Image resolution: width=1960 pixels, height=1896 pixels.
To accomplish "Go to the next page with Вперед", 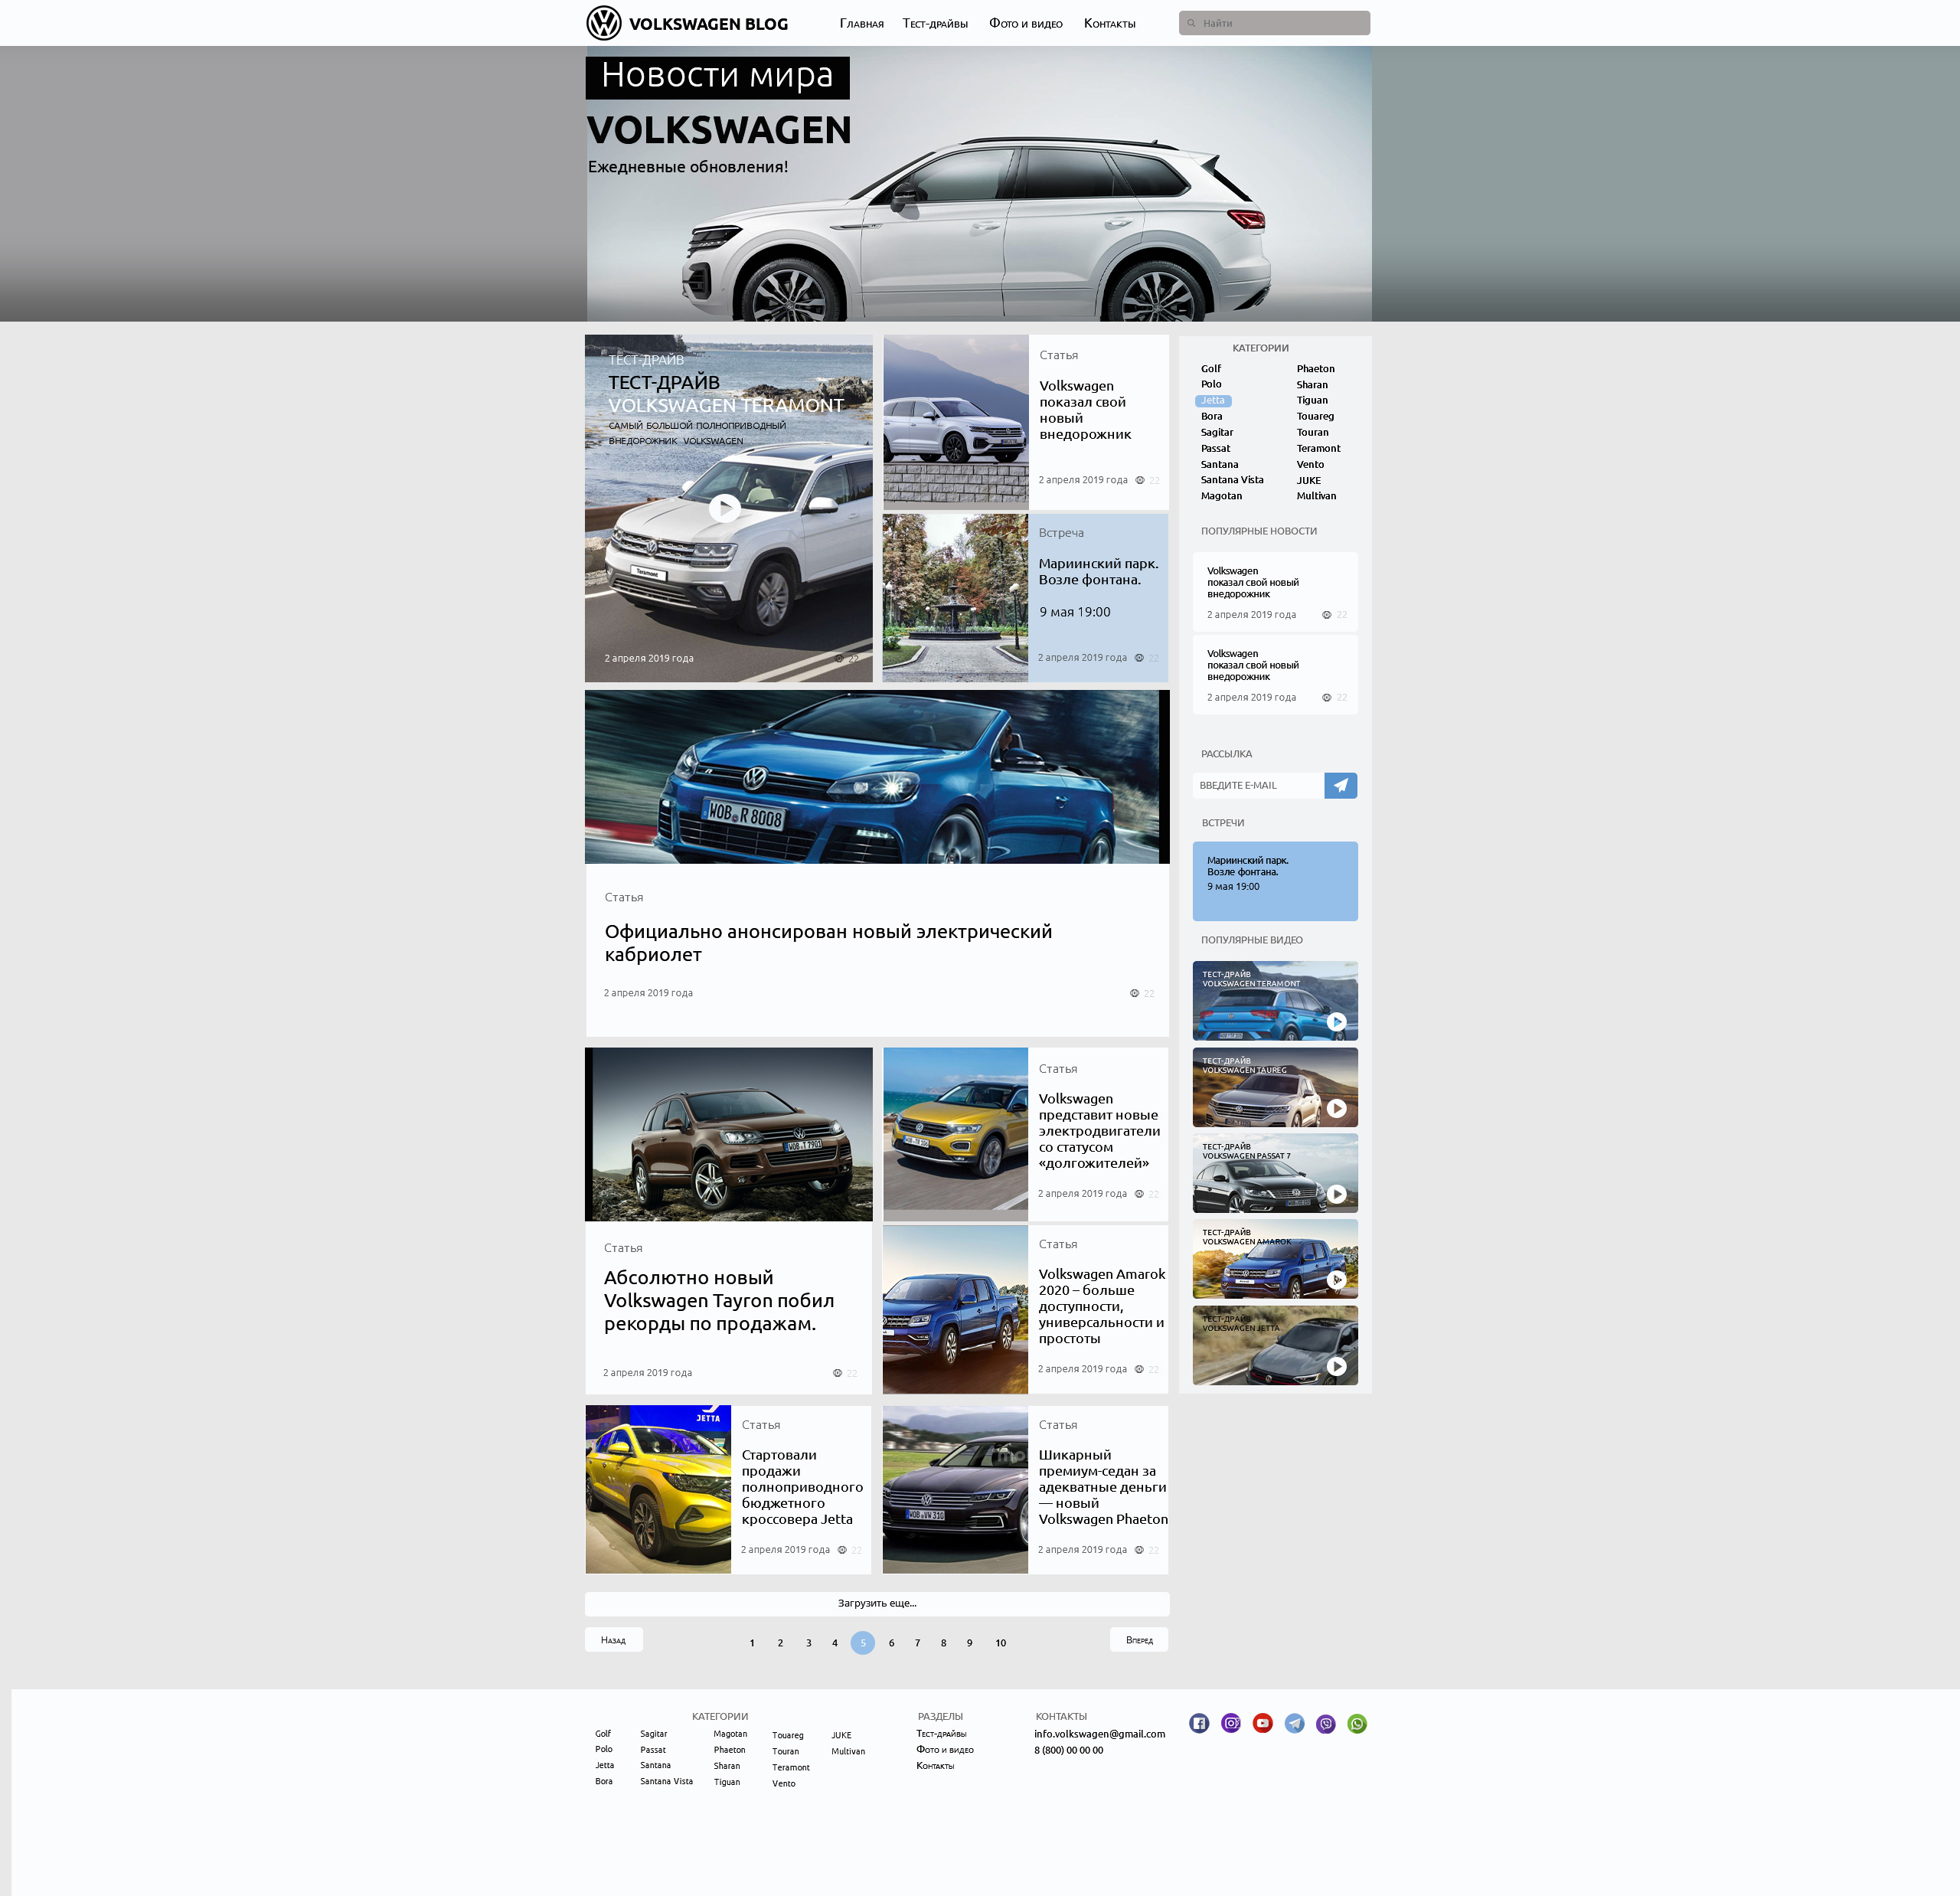I will point(1139,1640).
